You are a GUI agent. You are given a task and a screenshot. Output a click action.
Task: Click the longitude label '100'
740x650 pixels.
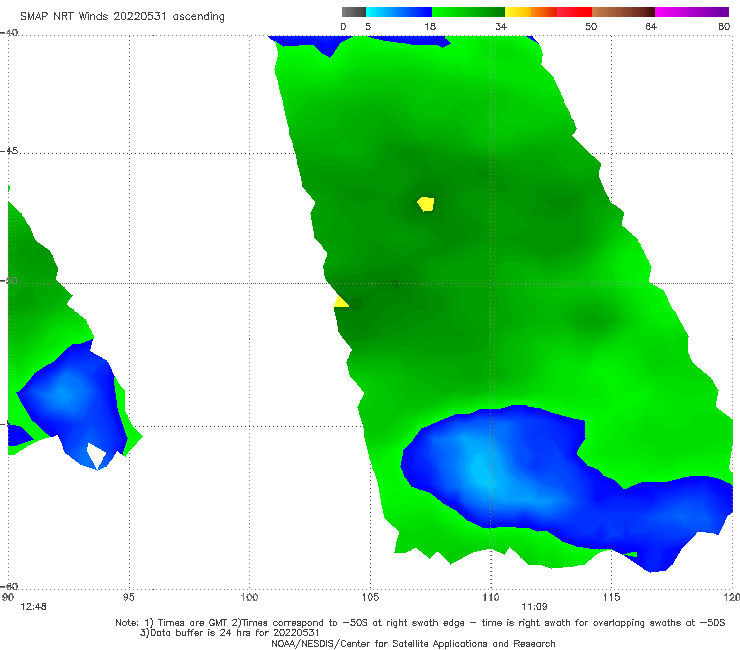coord(249,598)
